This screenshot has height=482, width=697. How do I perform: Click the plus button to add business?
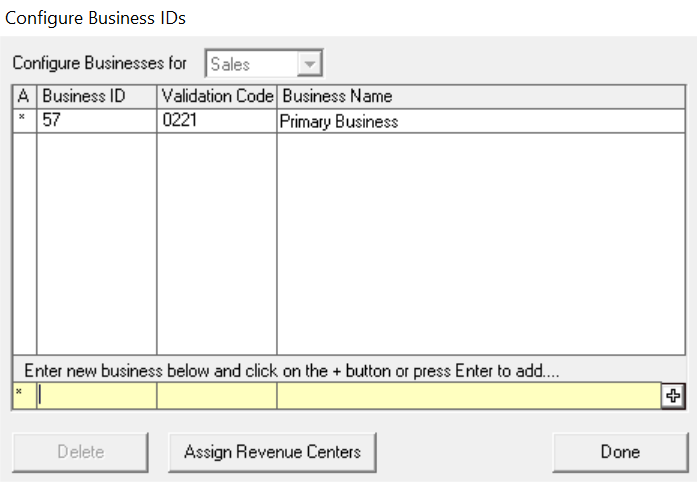click(673, 396)
